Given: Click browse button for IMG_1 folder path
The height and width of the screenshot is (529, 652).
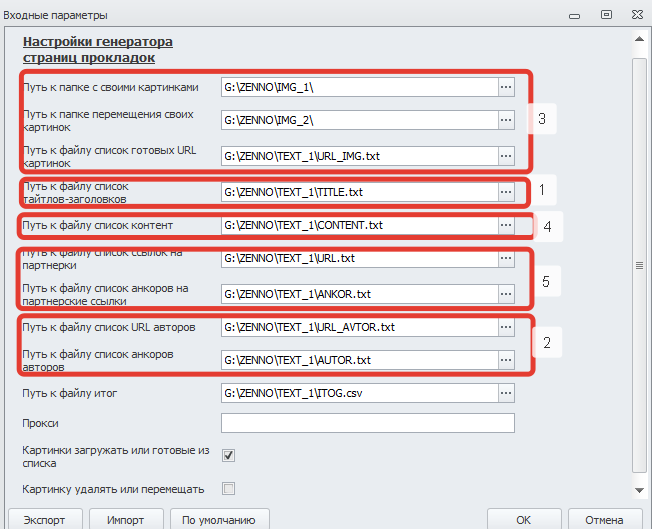Looking at the screenshot, I should click(x=505, y=88).
